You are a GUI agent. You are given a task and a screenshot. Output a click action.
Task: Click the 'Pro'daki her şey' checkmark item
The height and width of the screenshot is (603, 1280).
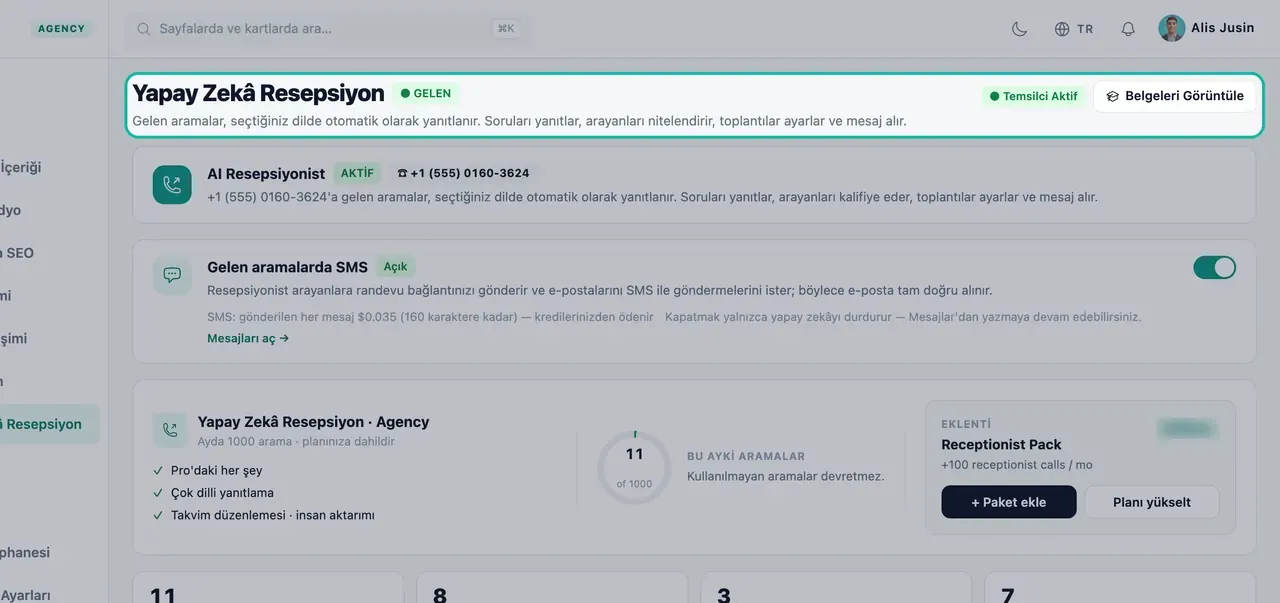pyautogui.click(x=208, y=470)
